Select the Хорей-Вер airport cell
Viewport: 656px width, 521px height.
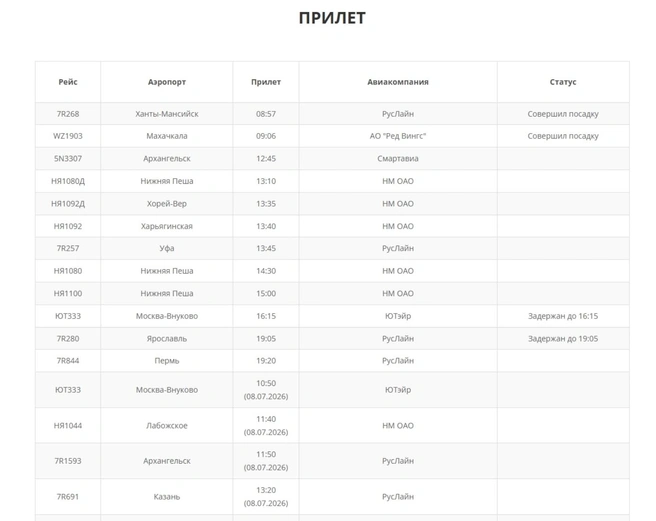167,204
